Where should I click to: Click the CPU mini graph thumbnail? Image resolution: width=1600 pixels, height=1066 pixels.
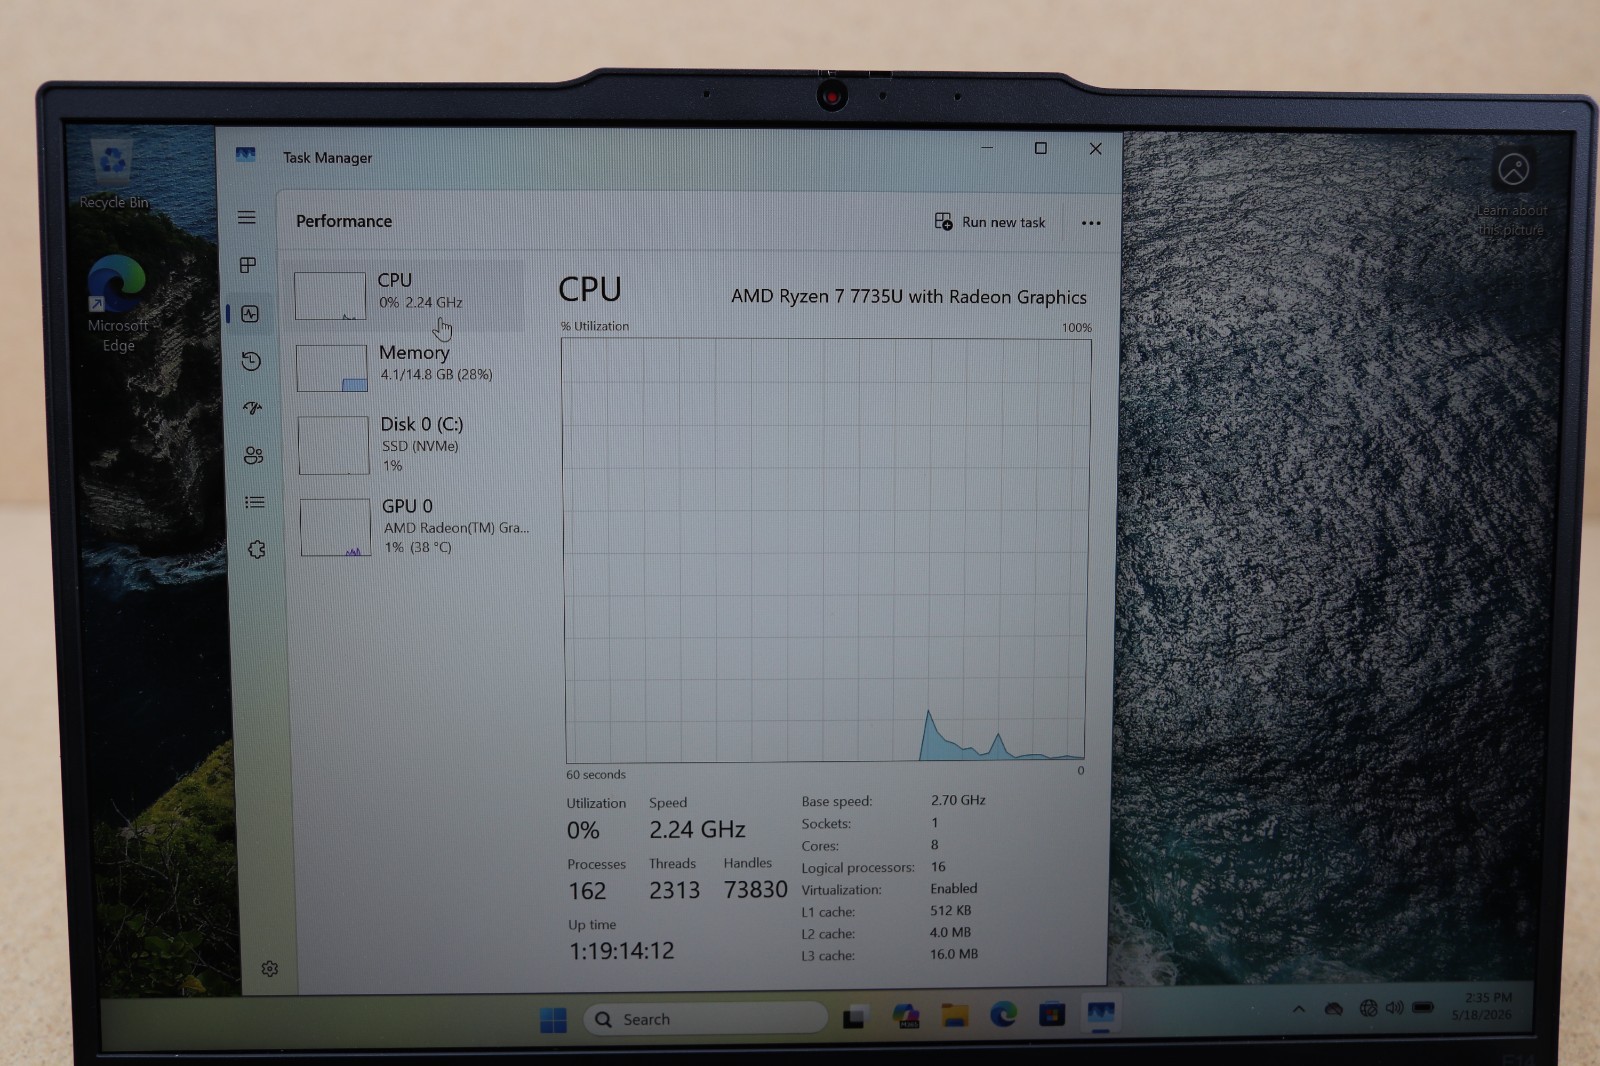pyautogui.click(x=330, y=296)
